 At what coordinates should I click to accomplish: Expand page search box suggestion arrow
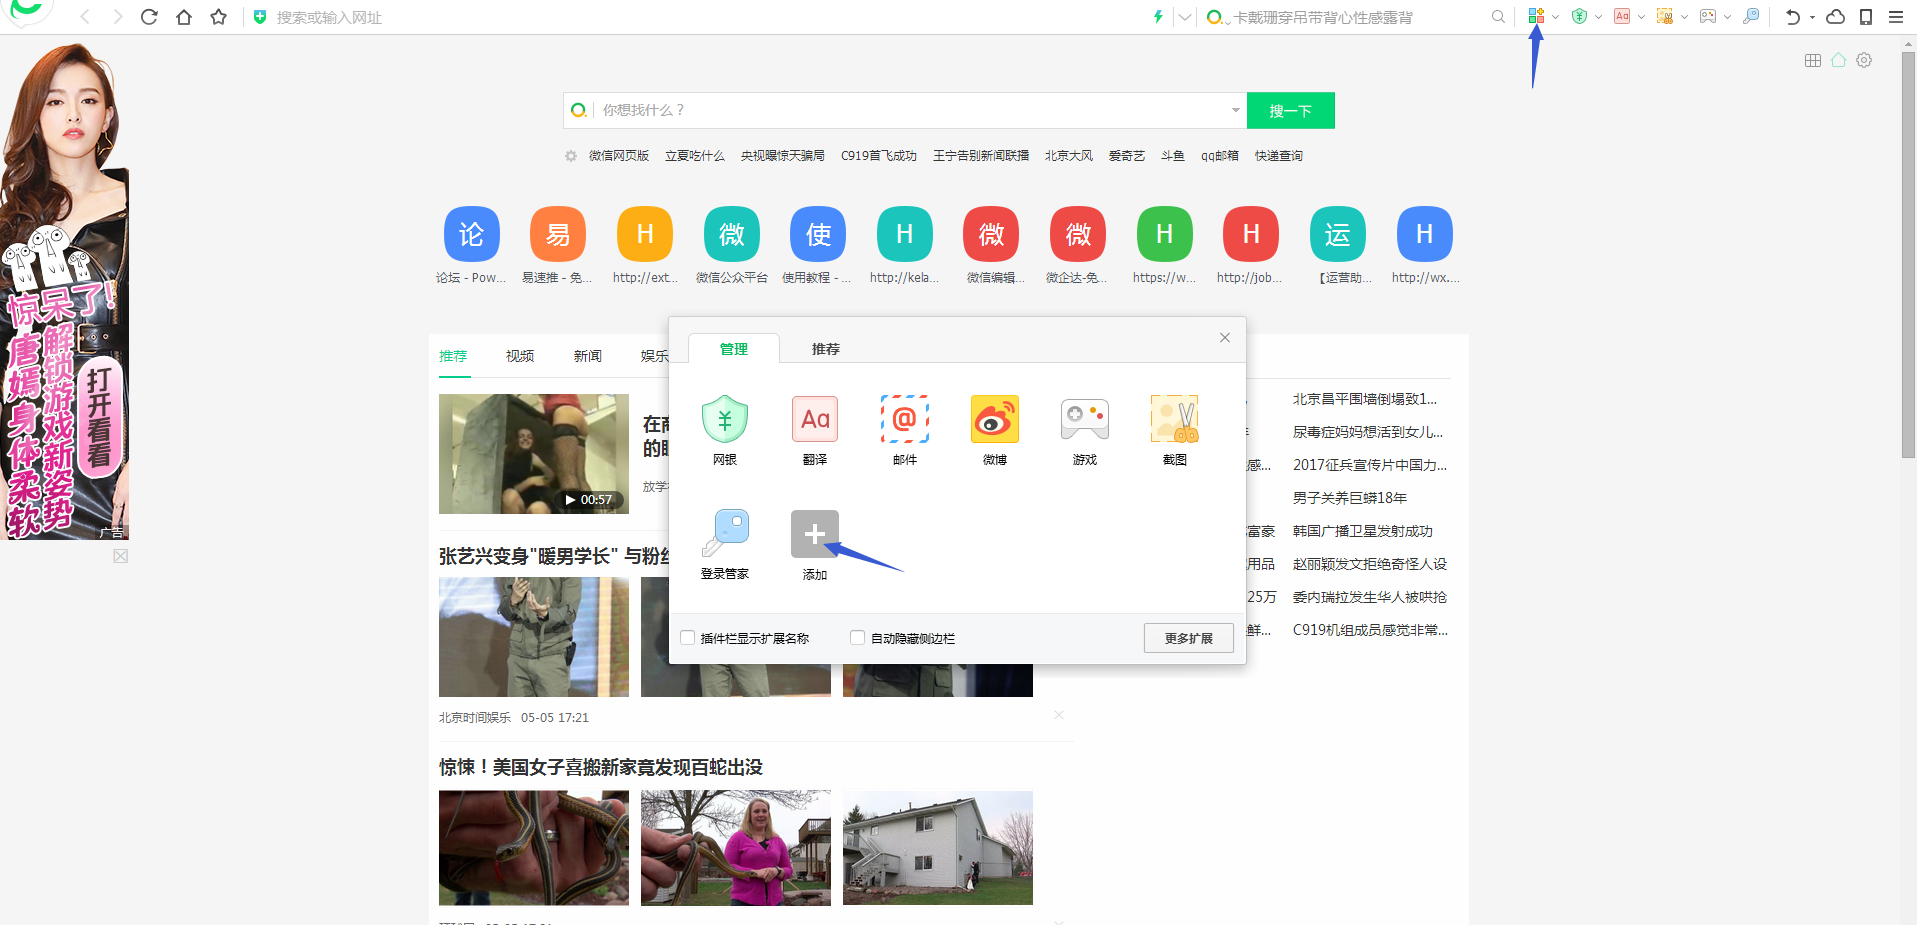click(1236, 110)
